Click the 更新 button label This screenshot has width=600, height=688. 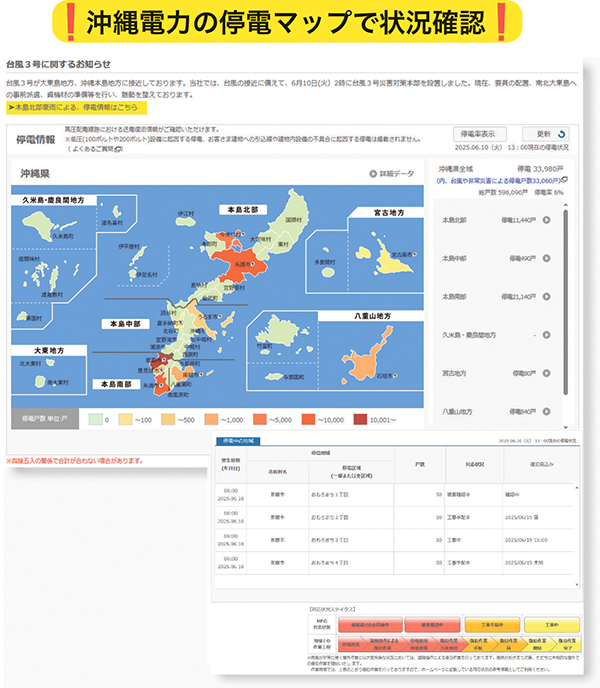(x=543, y=134)
